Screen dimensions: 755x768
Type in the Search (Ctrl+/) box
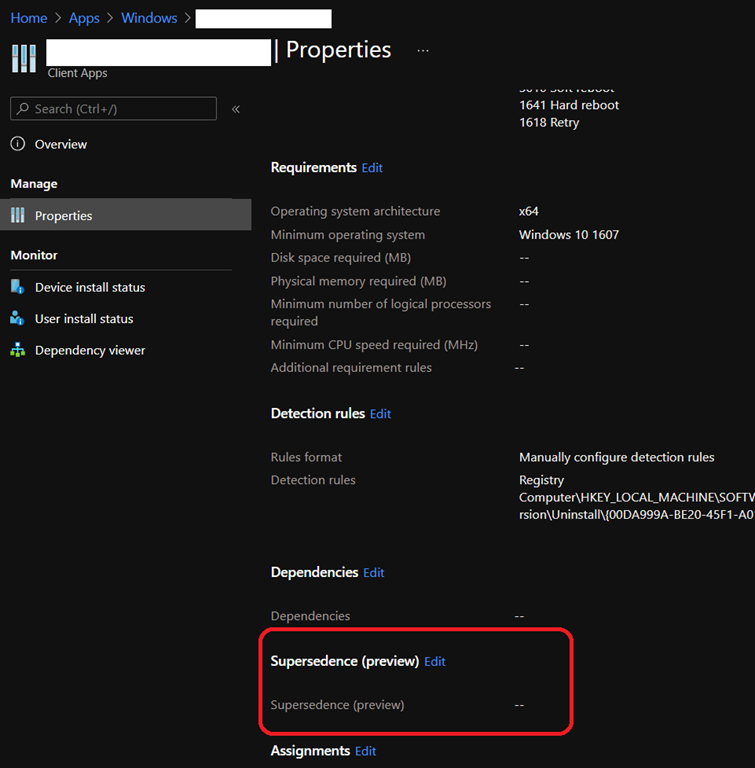120,109
